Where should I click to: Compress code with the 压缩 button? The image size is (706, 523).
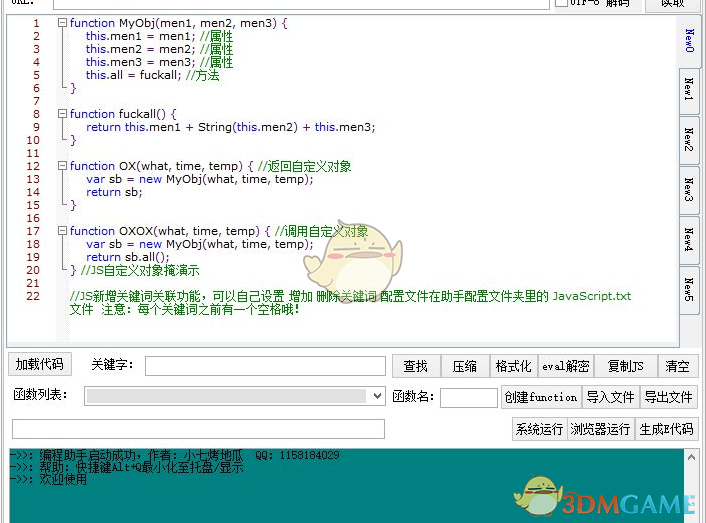pos(465,366)
